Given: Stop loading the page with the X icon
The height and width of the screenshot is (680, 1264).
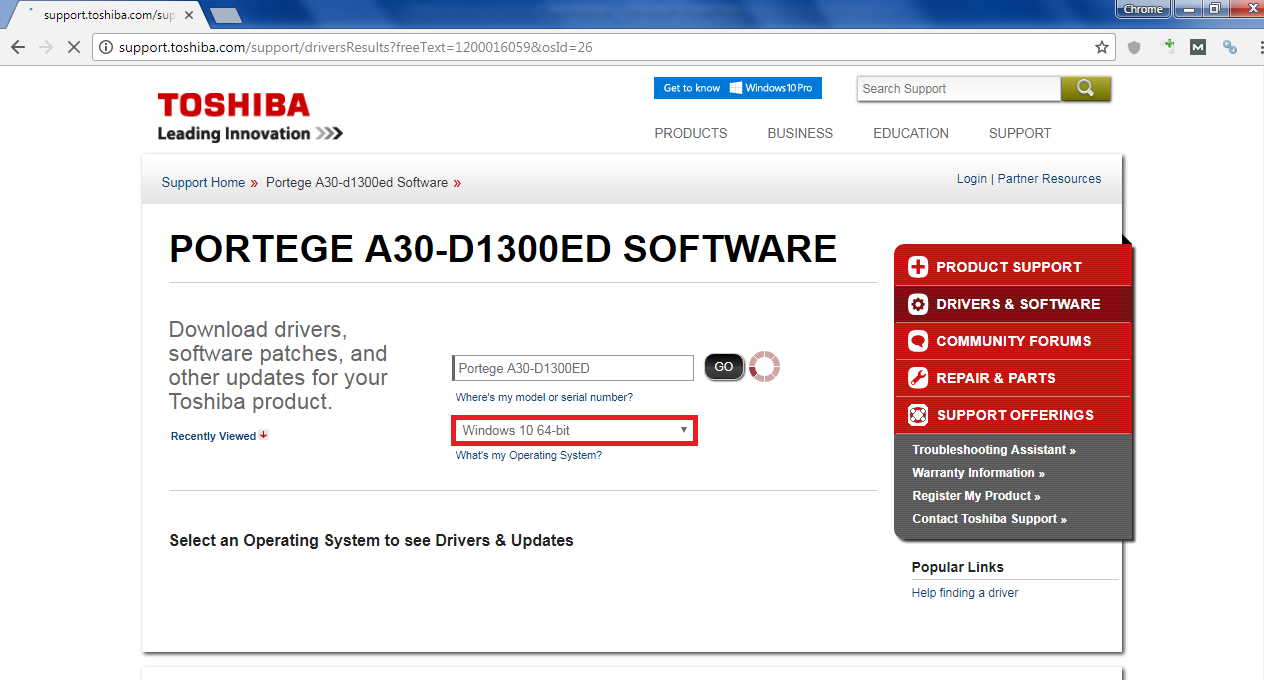Looking at the screenshot, I should (x=74, y=47).
